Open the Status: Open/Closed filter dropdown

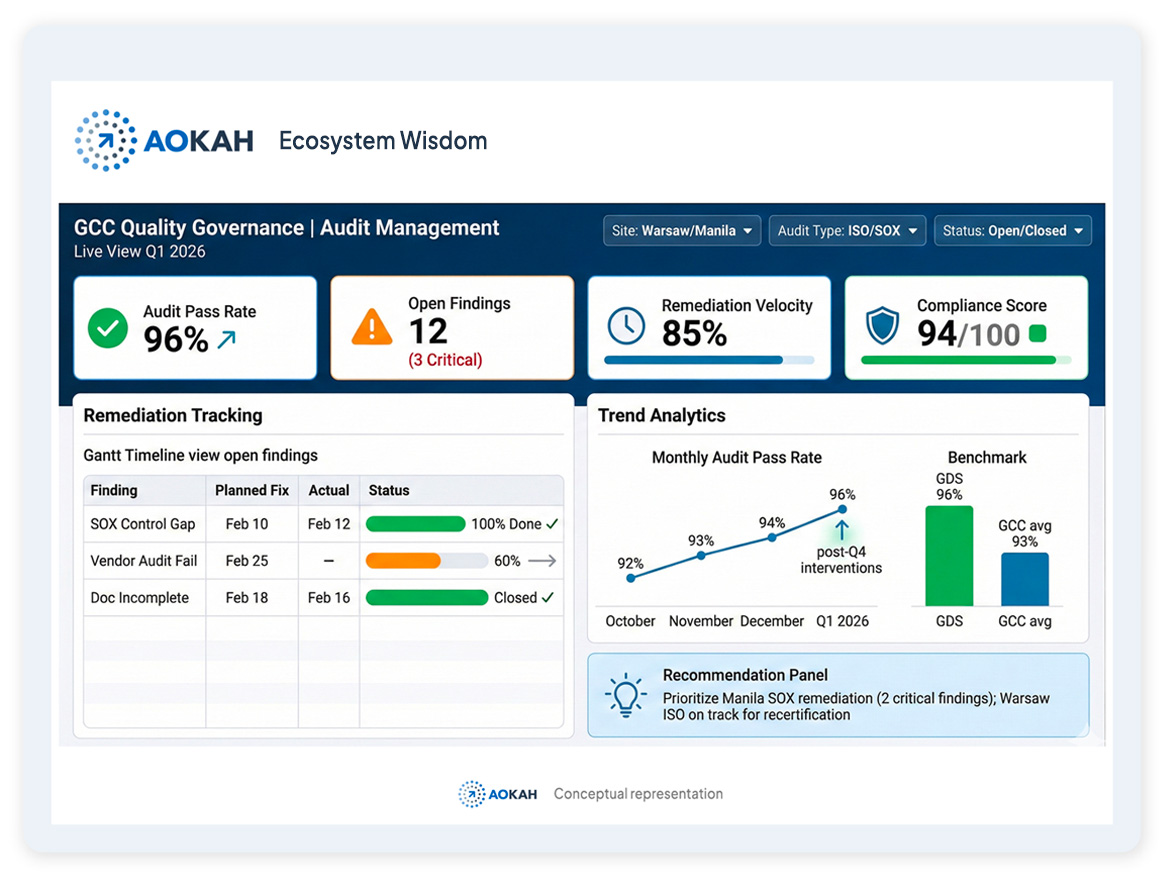pos(1012,231)
